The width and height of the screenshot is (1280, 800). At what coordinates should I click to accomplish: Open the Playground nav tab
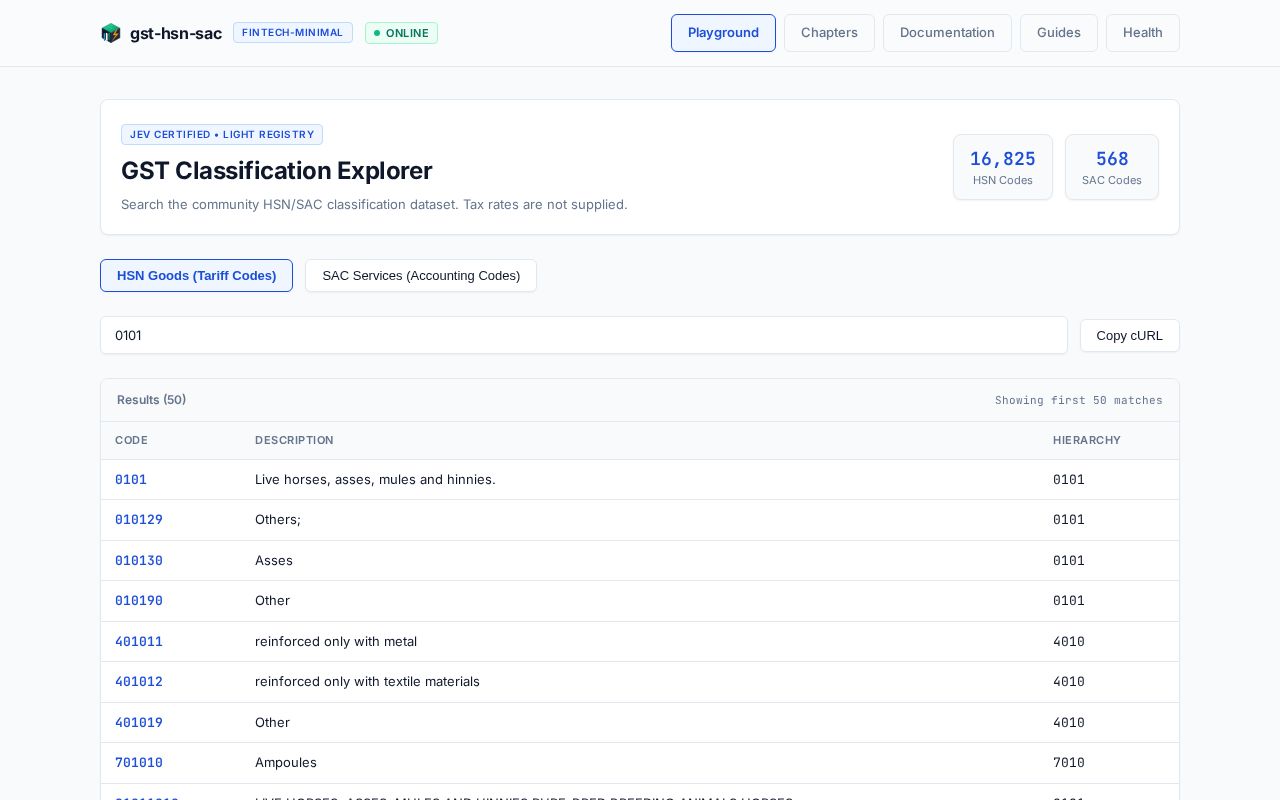(723, 33)
